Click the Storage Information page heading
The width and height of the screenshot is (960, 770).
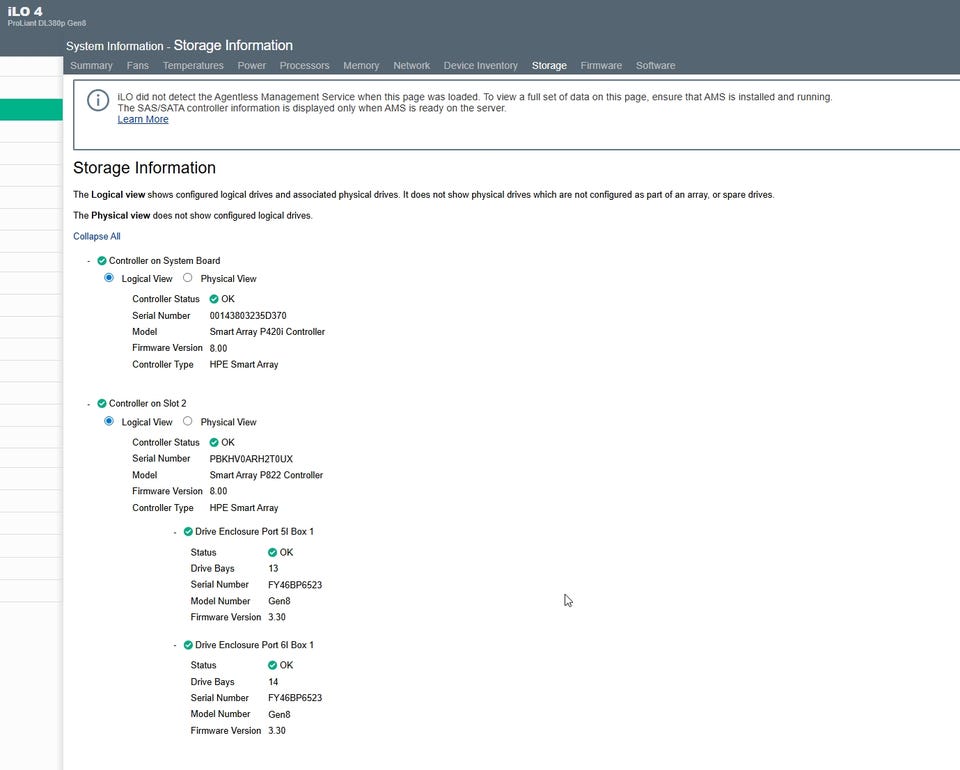coord(144,168)
